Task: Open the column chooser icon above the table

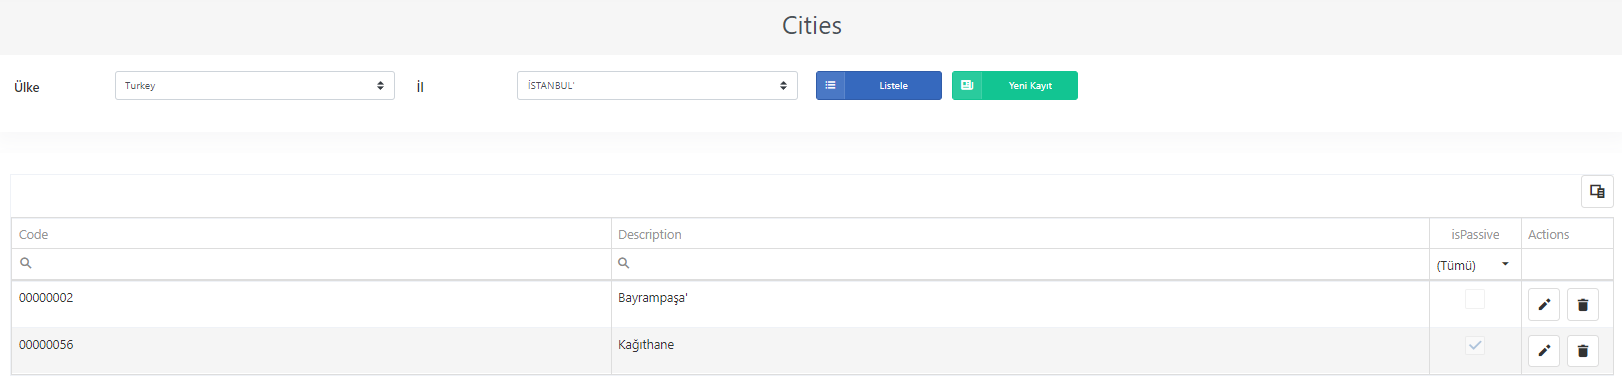Action: coord(1597,191)
